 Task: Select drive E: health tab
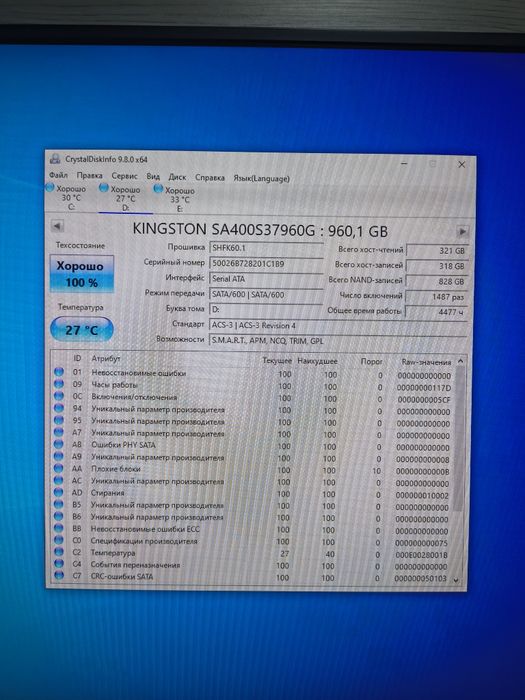click(179, 200)
